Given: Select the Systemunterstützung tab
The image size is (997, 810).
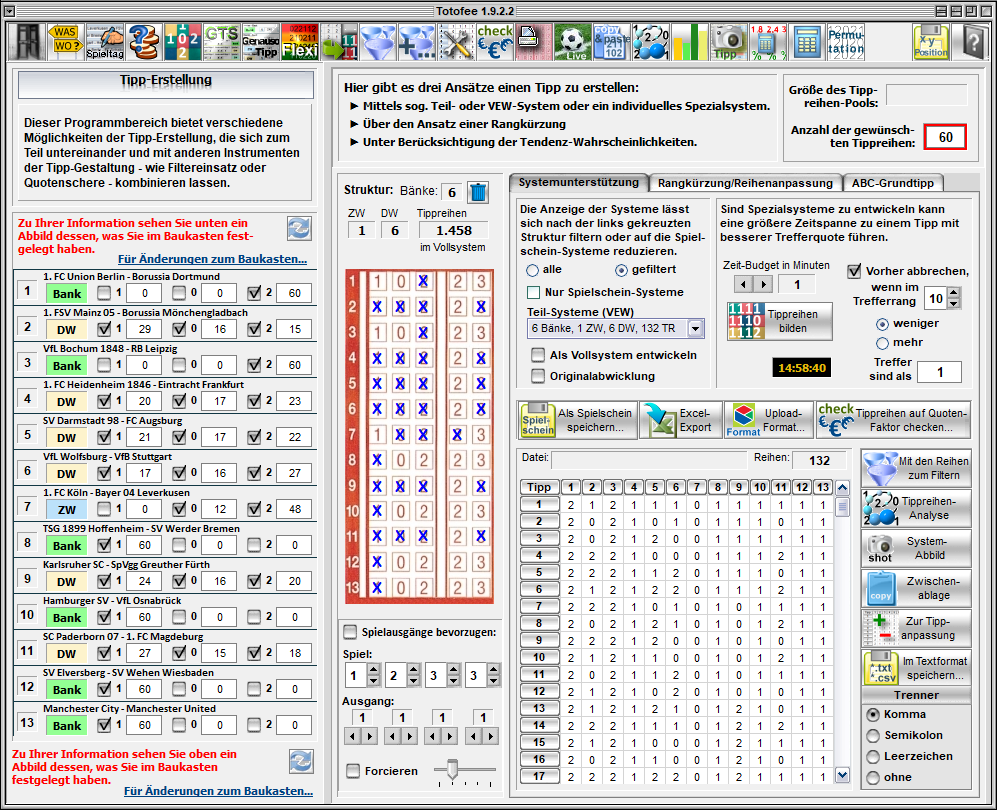Looking at the screenshot, I should tap(578, 182).
